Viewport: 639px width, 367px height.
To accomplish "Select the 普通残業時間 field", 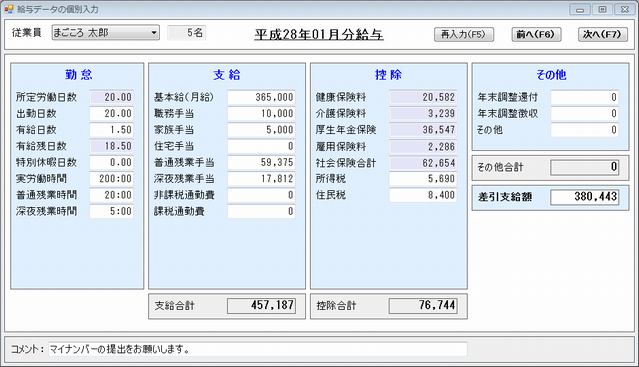I will point(111,195).
